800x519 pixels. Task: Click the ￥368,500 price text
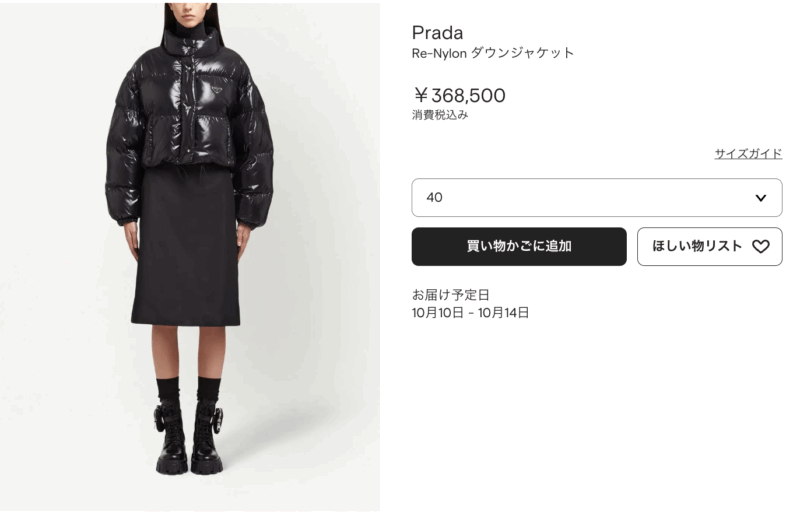tap(459, 95)
